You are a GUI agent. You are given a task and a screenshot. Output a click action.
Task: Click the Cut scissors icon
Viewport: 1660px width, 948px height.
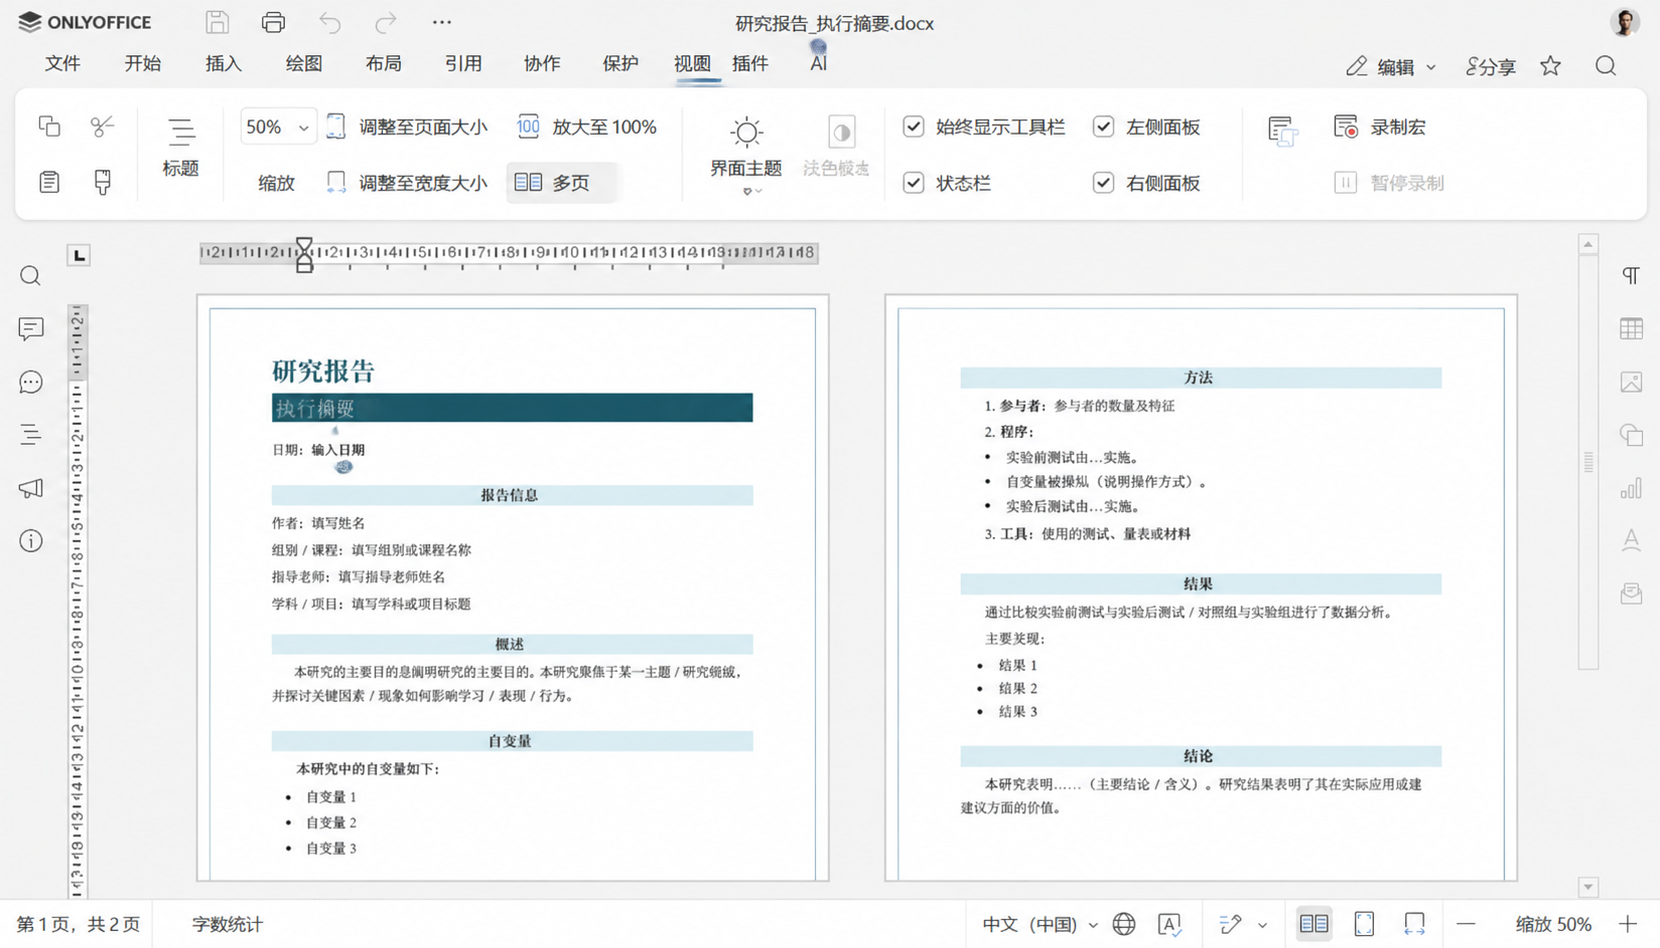(102, 126)
